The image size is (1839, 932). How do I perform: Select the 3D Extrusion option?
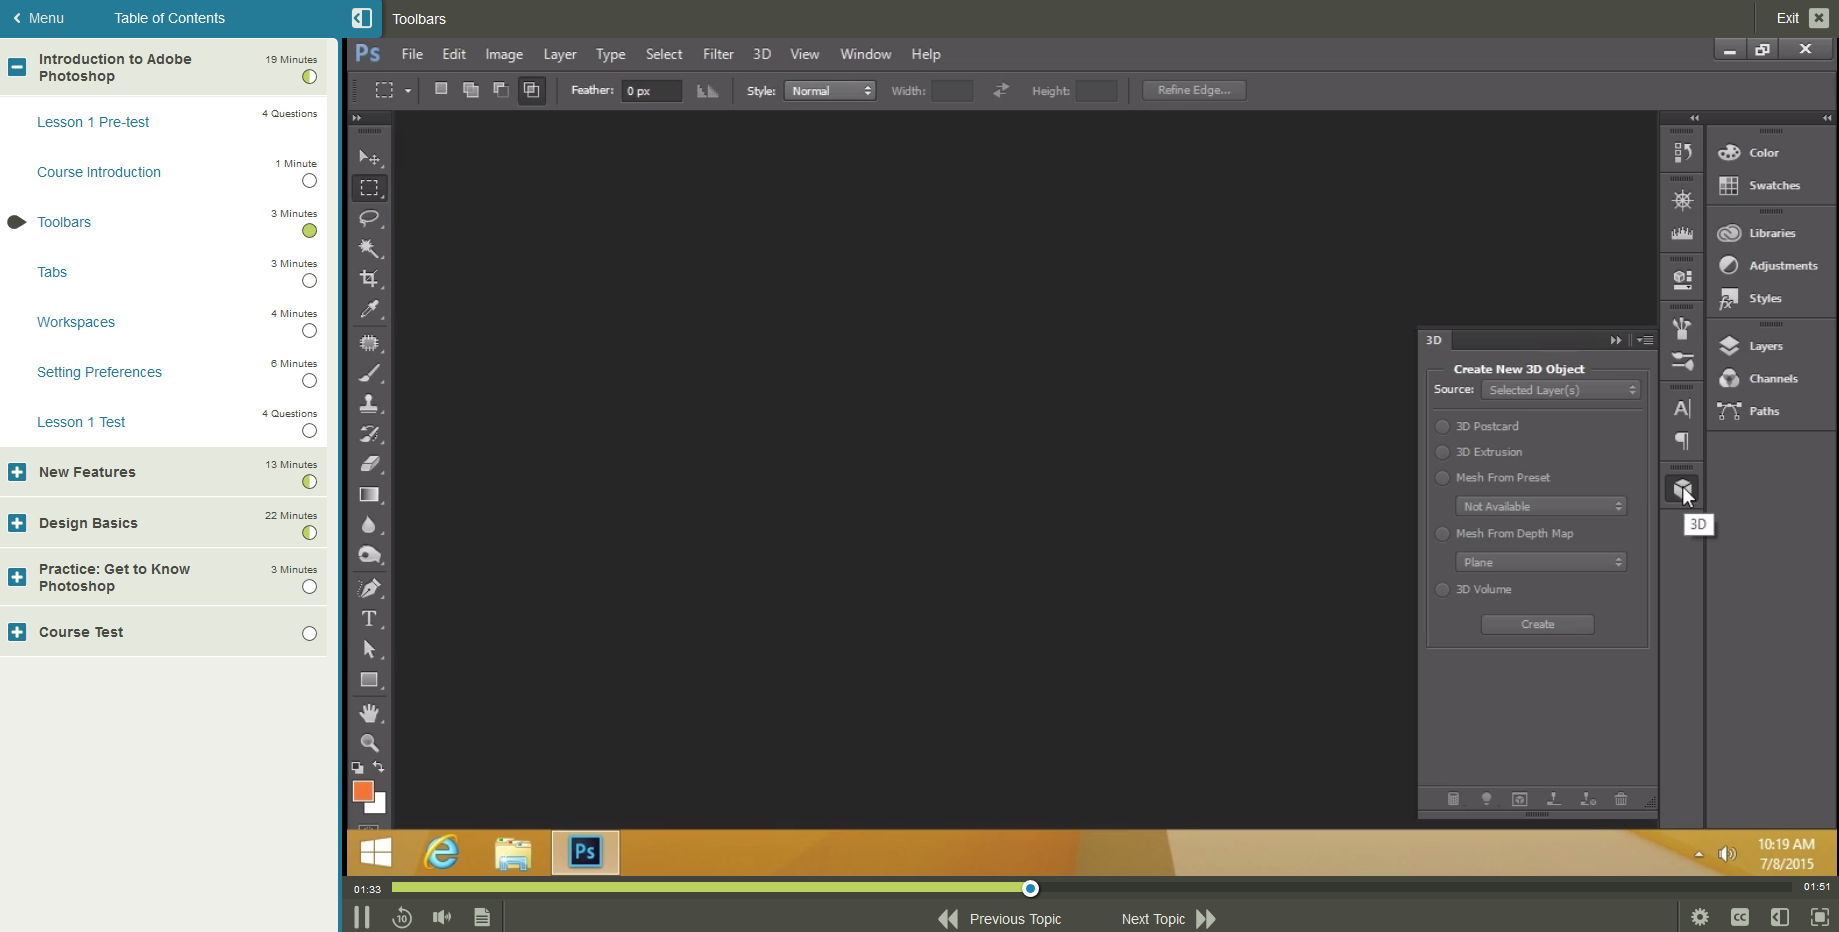point(1443,451)
